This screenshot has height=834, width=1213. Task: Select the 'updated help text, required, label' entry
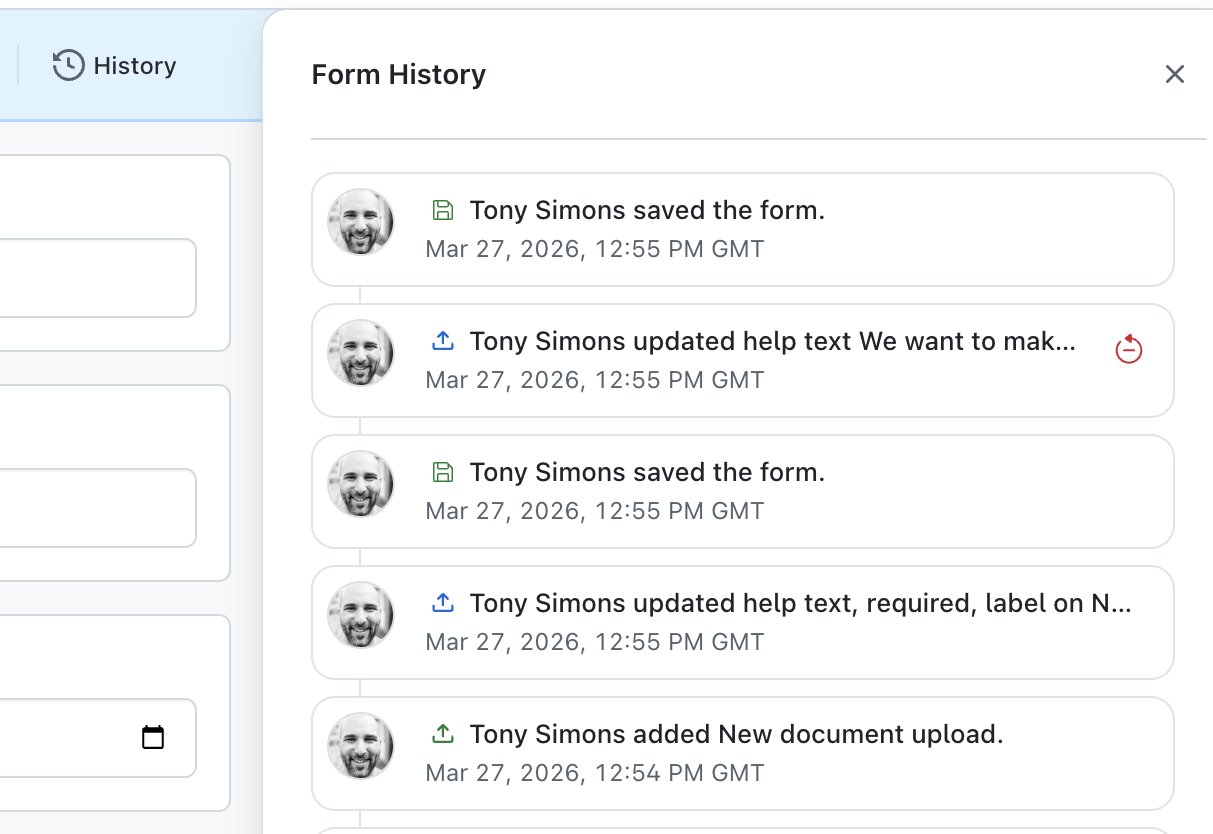[x=800, y=603]
